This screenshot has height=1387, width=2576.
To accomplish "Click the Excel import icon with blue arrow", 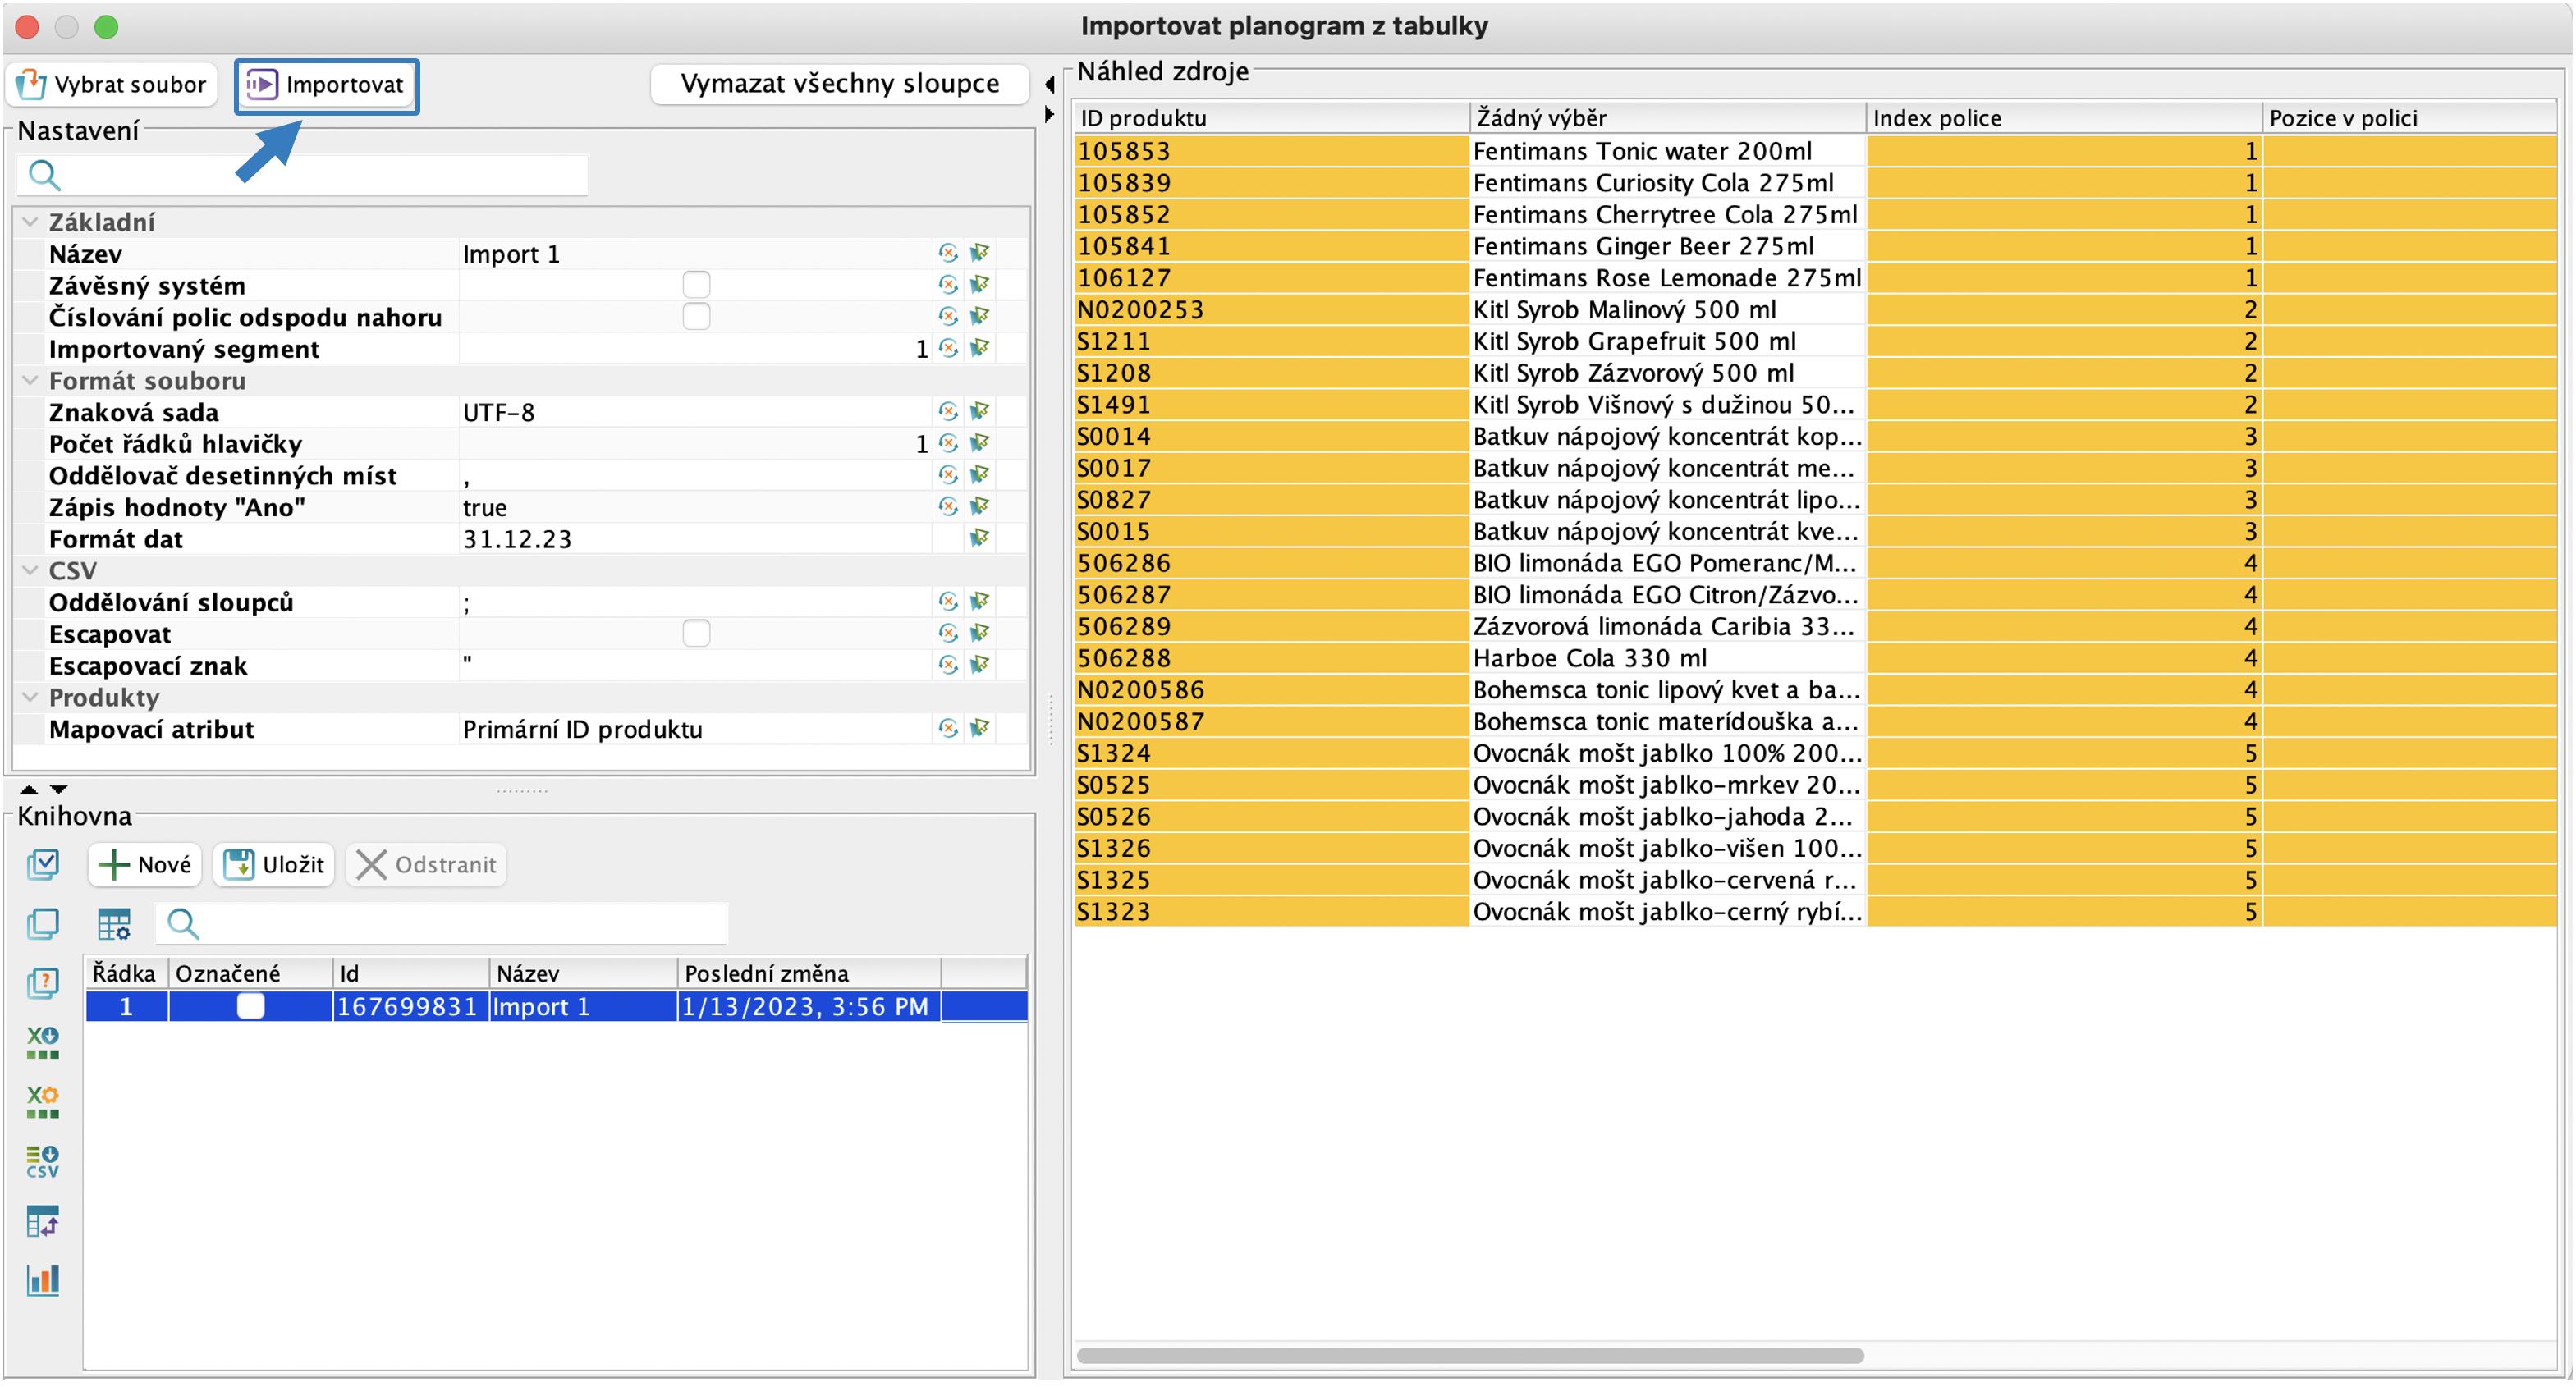I will (43, 1042).
